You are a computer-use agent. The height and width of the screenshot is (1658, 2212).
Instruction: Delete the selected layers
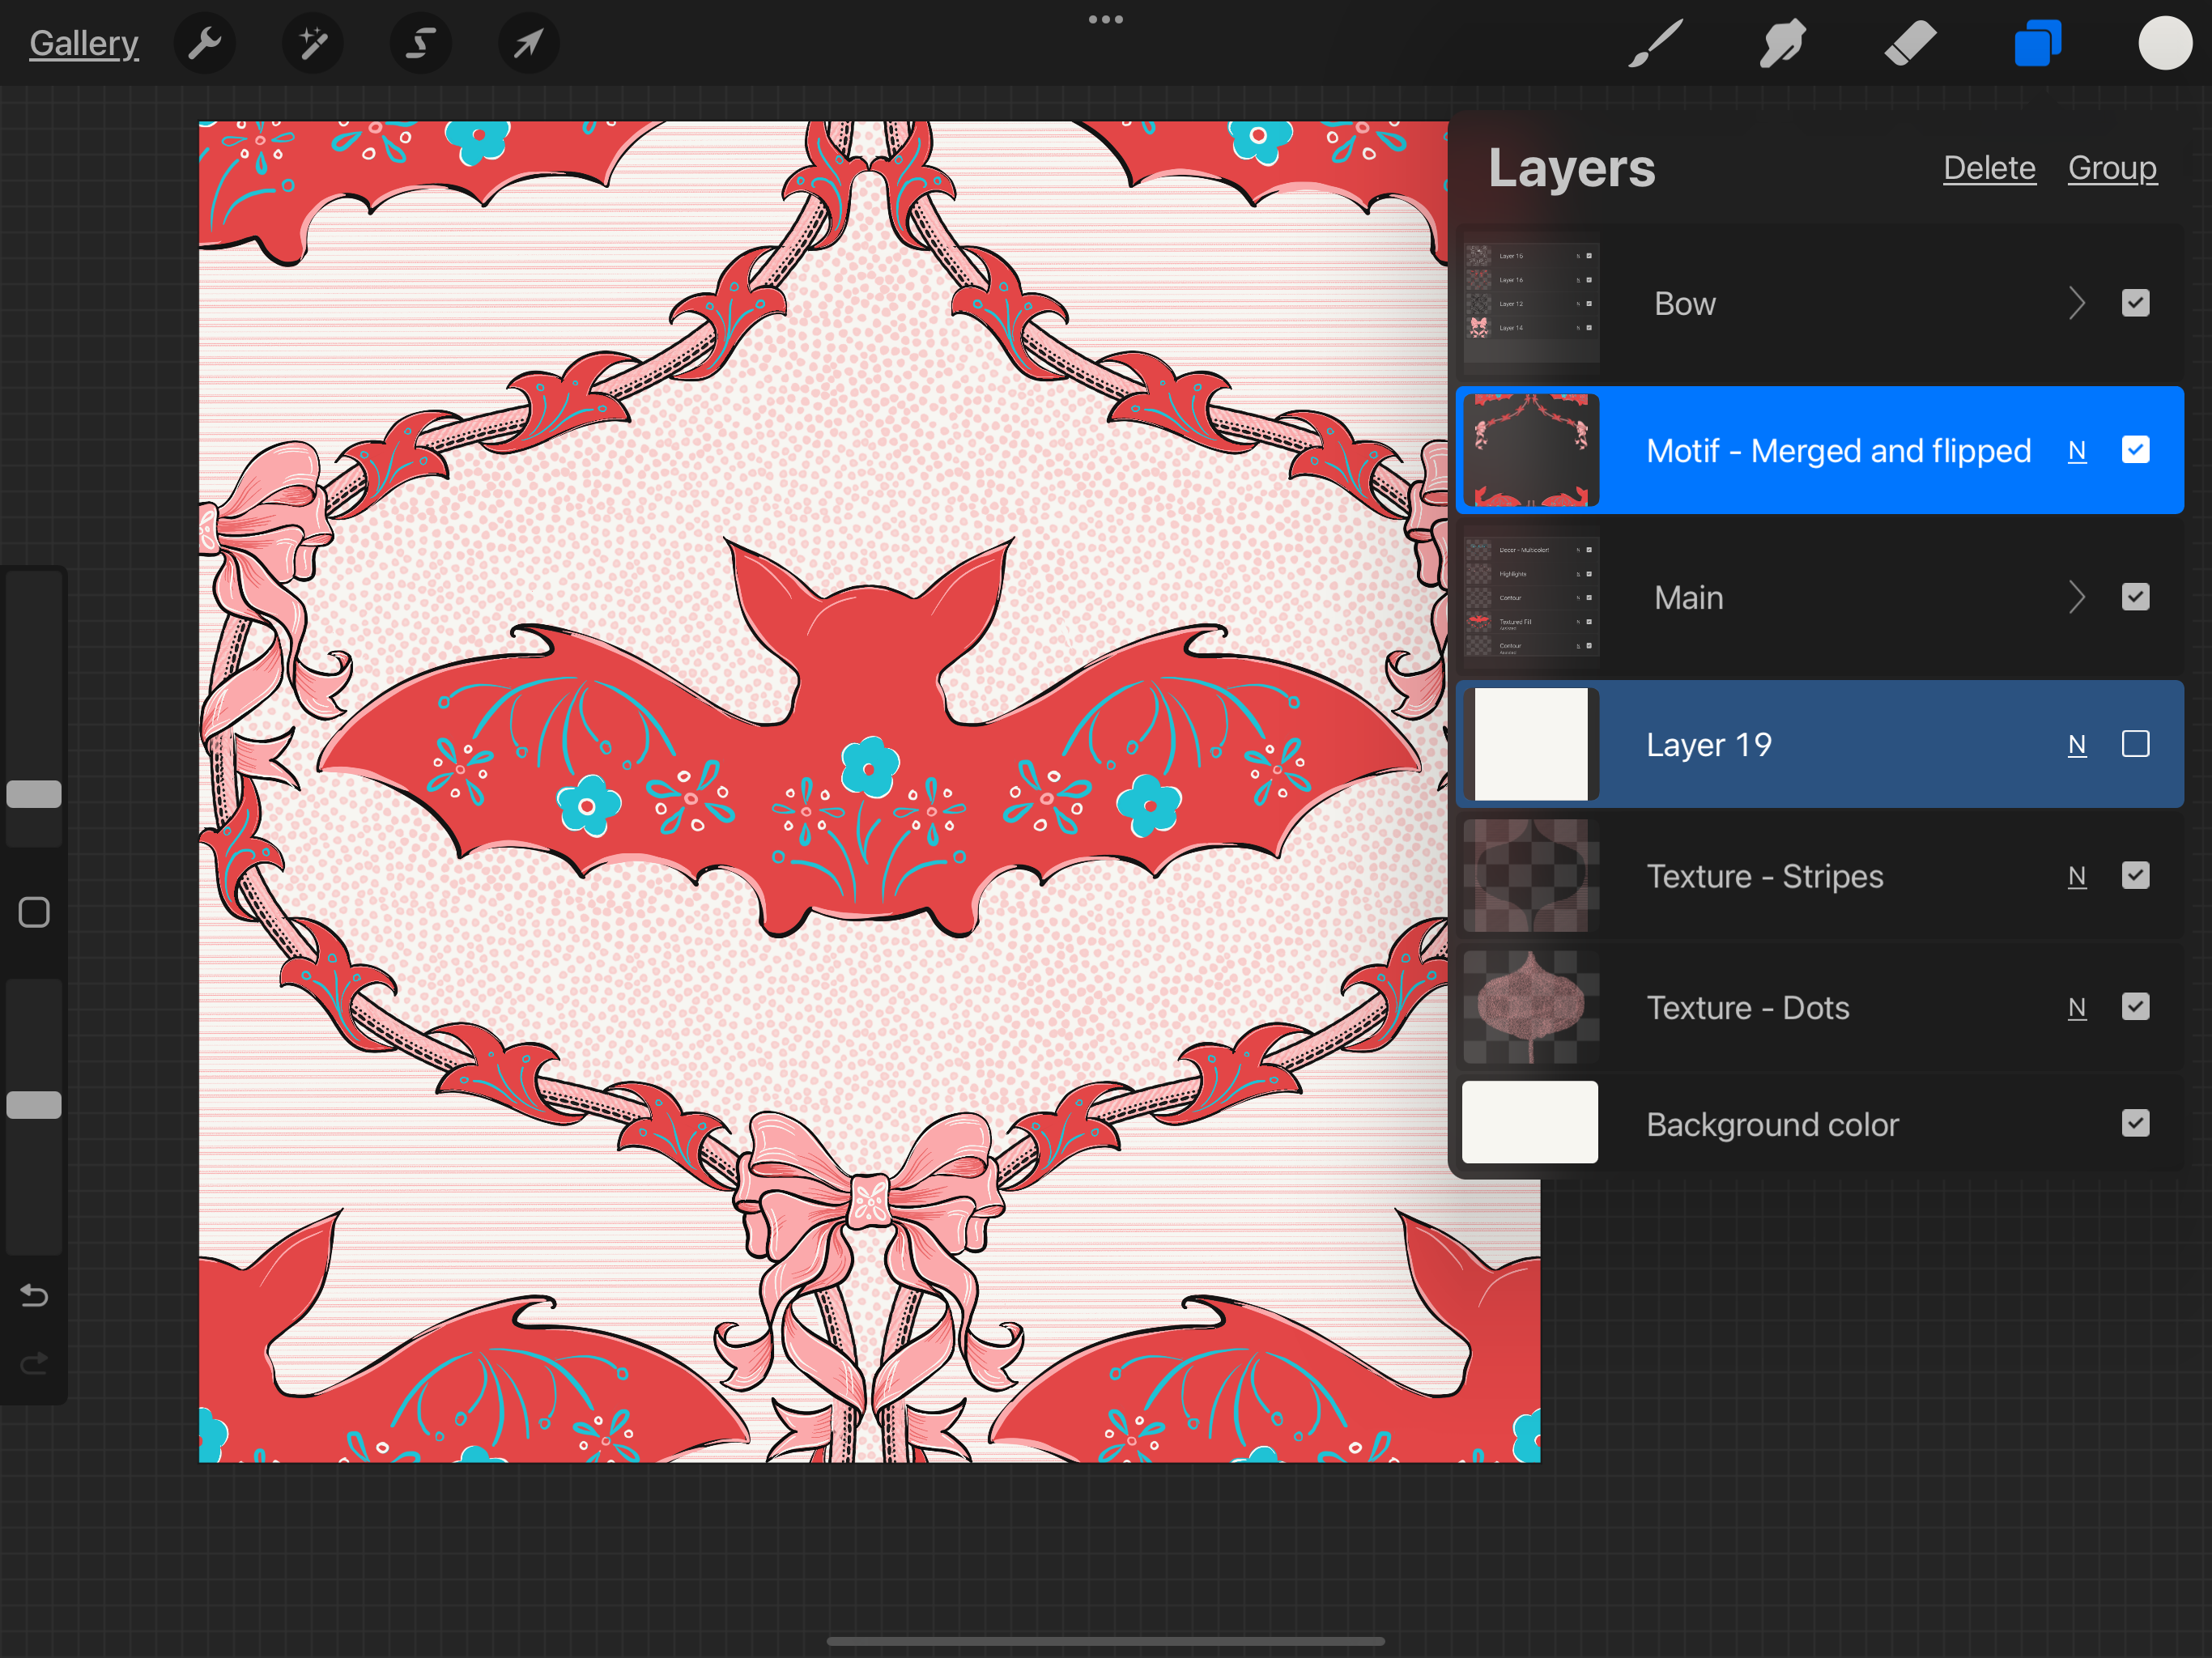[x=1989, y=168]
